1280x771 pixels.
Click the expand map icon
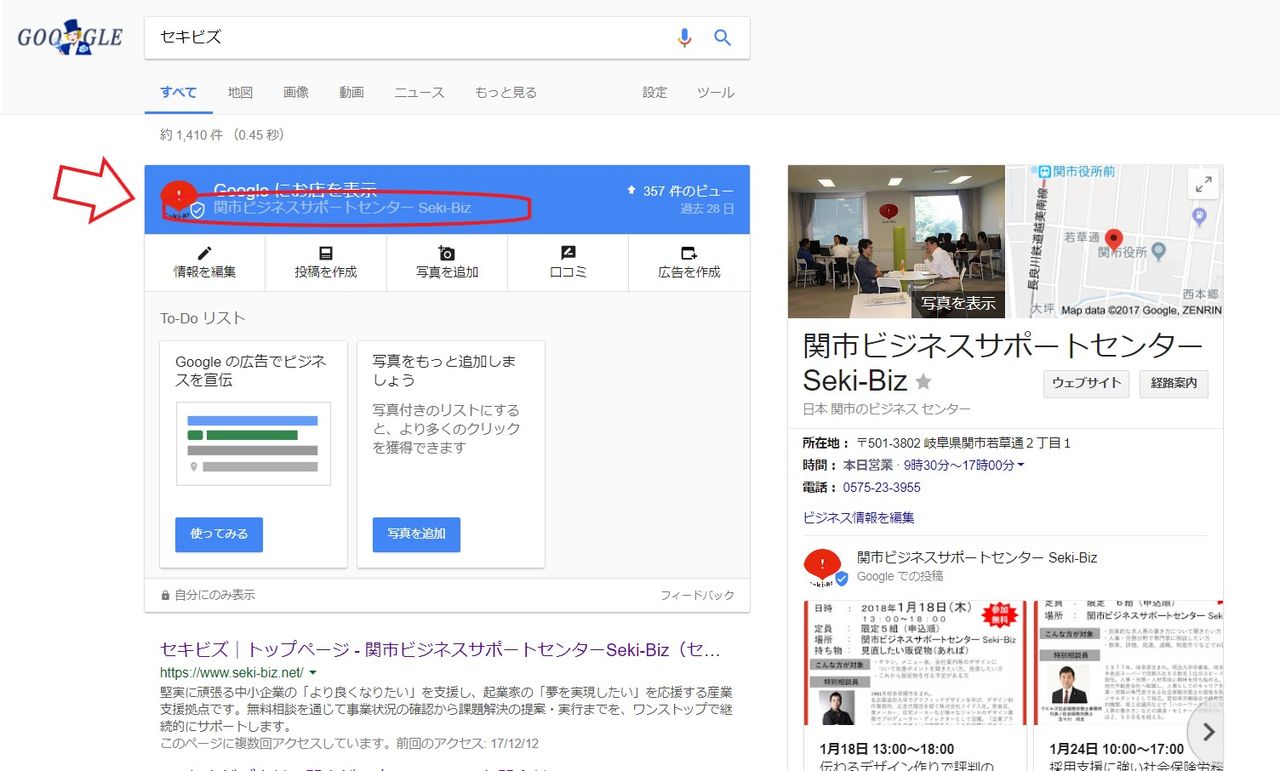1204,184
